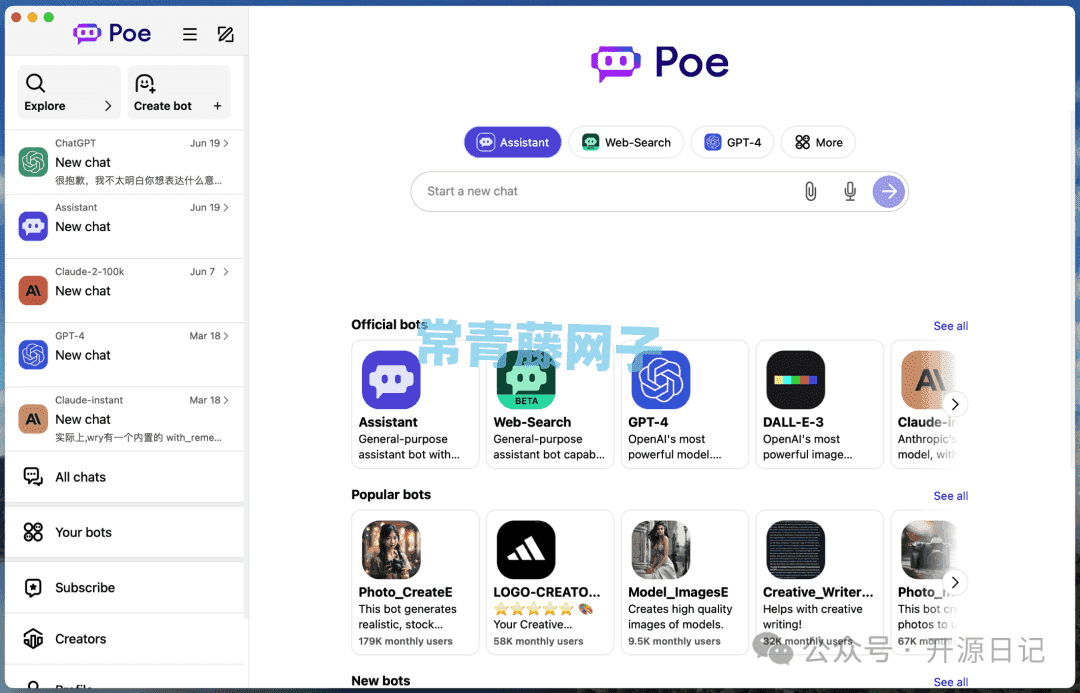The width and height of the screenshot is (1080, 693).
Task: Click the plus sign on the Create bot card
Action: (x=218, y=106)
